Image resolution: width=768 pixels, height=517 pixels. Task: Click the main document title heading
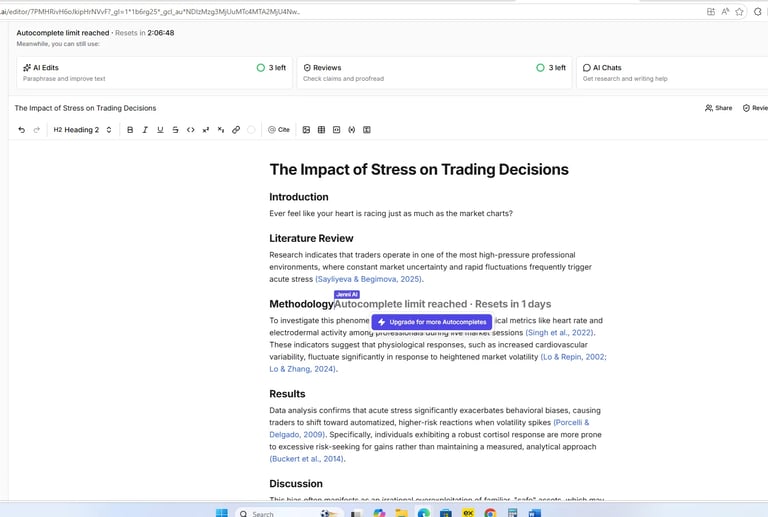[x=419, y=169]
